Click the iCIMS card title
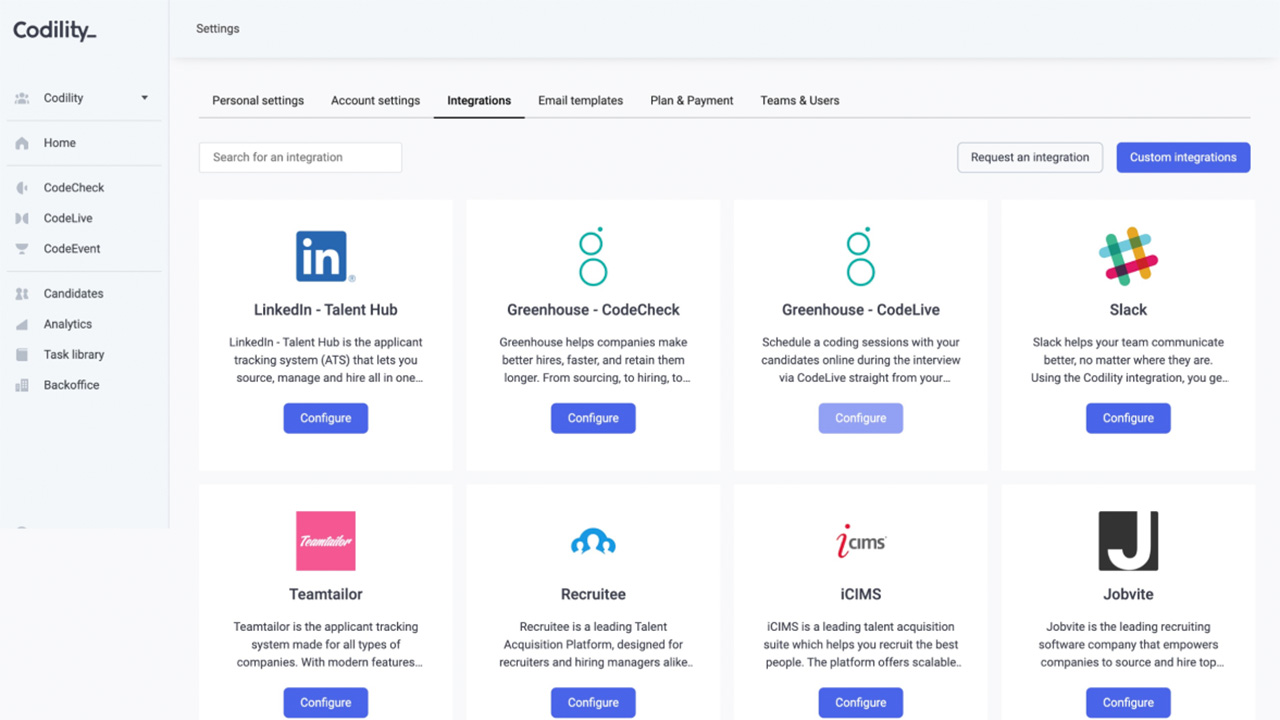 [x=860, y=594]
